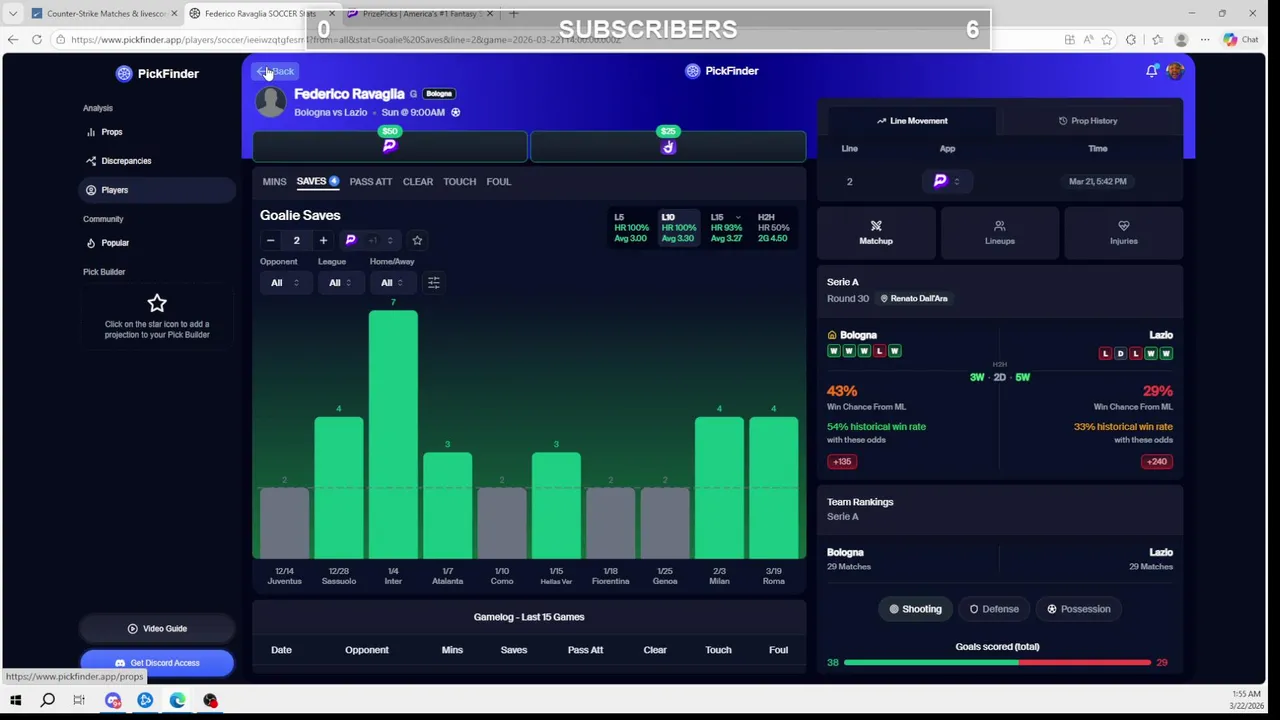Image resolution: width=1280 pixels, height=720 pixels.
Task: Open the PrizePicks line selector dropdown
Action: tap(370, 240)
